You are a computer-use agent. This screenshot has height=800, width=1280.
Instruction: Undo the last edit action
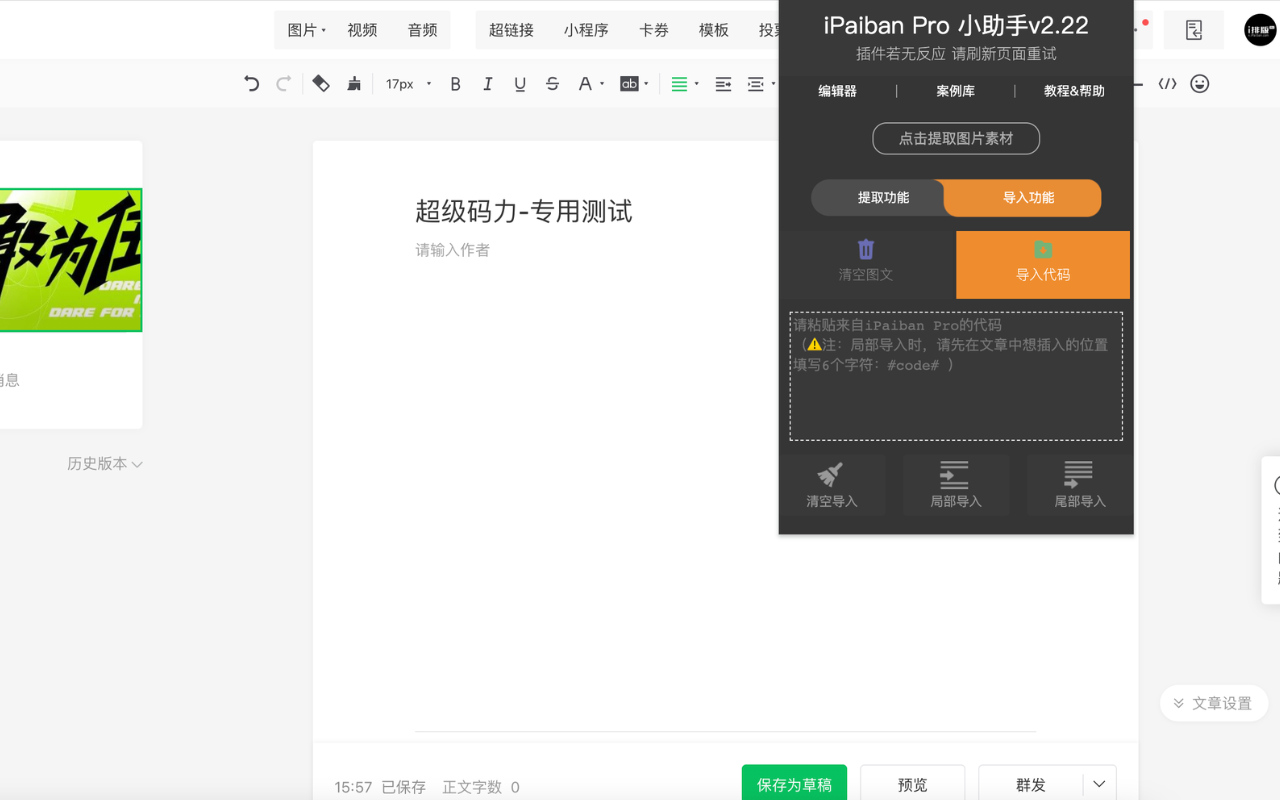pyautogui.click(x=251, y=84)
